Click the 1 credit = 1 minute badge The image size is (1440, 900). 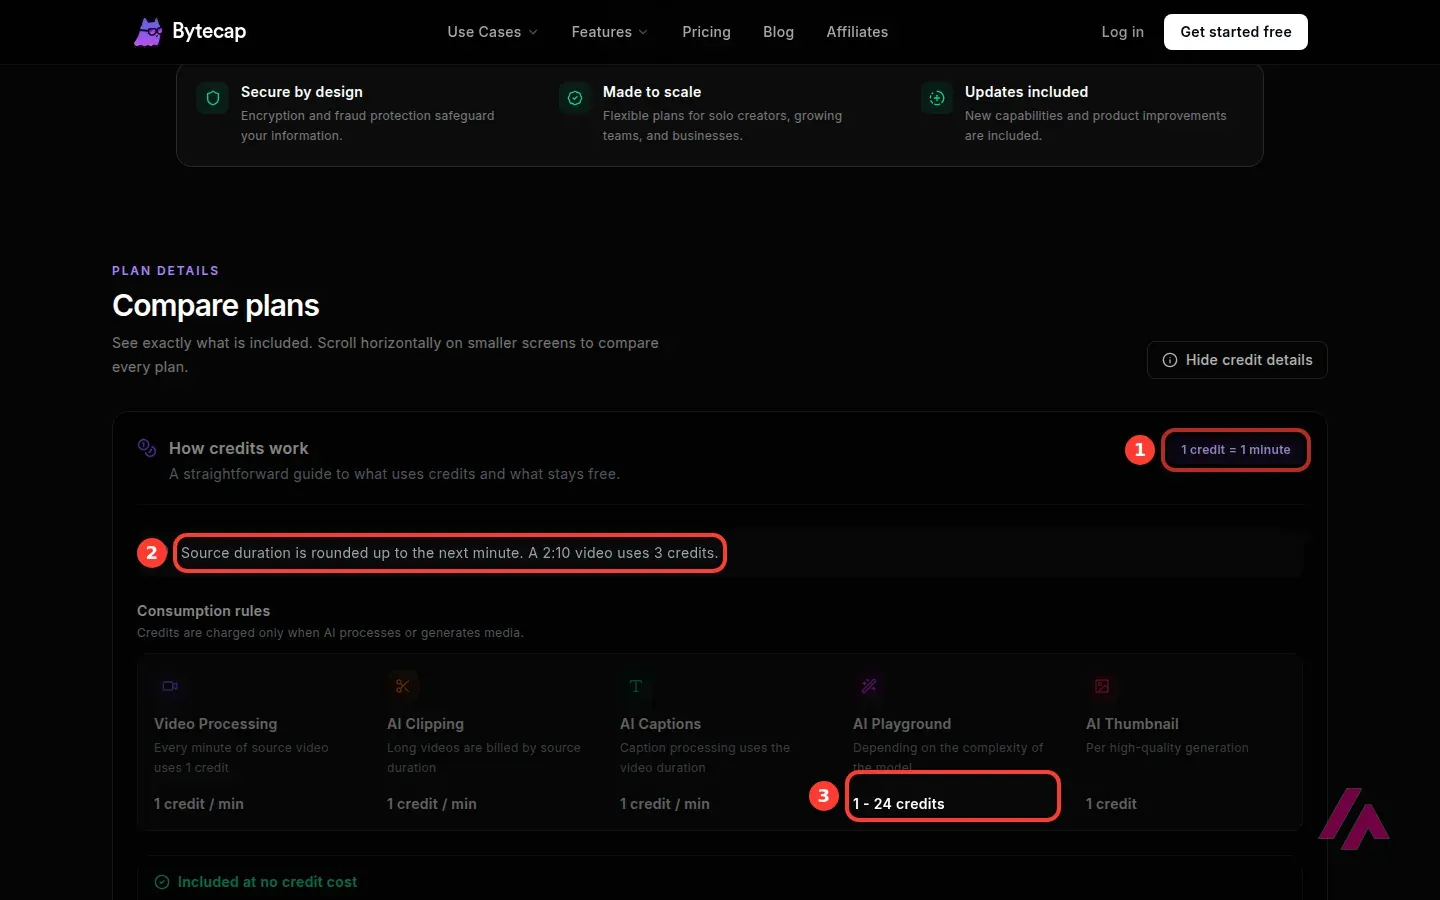(x=1236, y=450)
